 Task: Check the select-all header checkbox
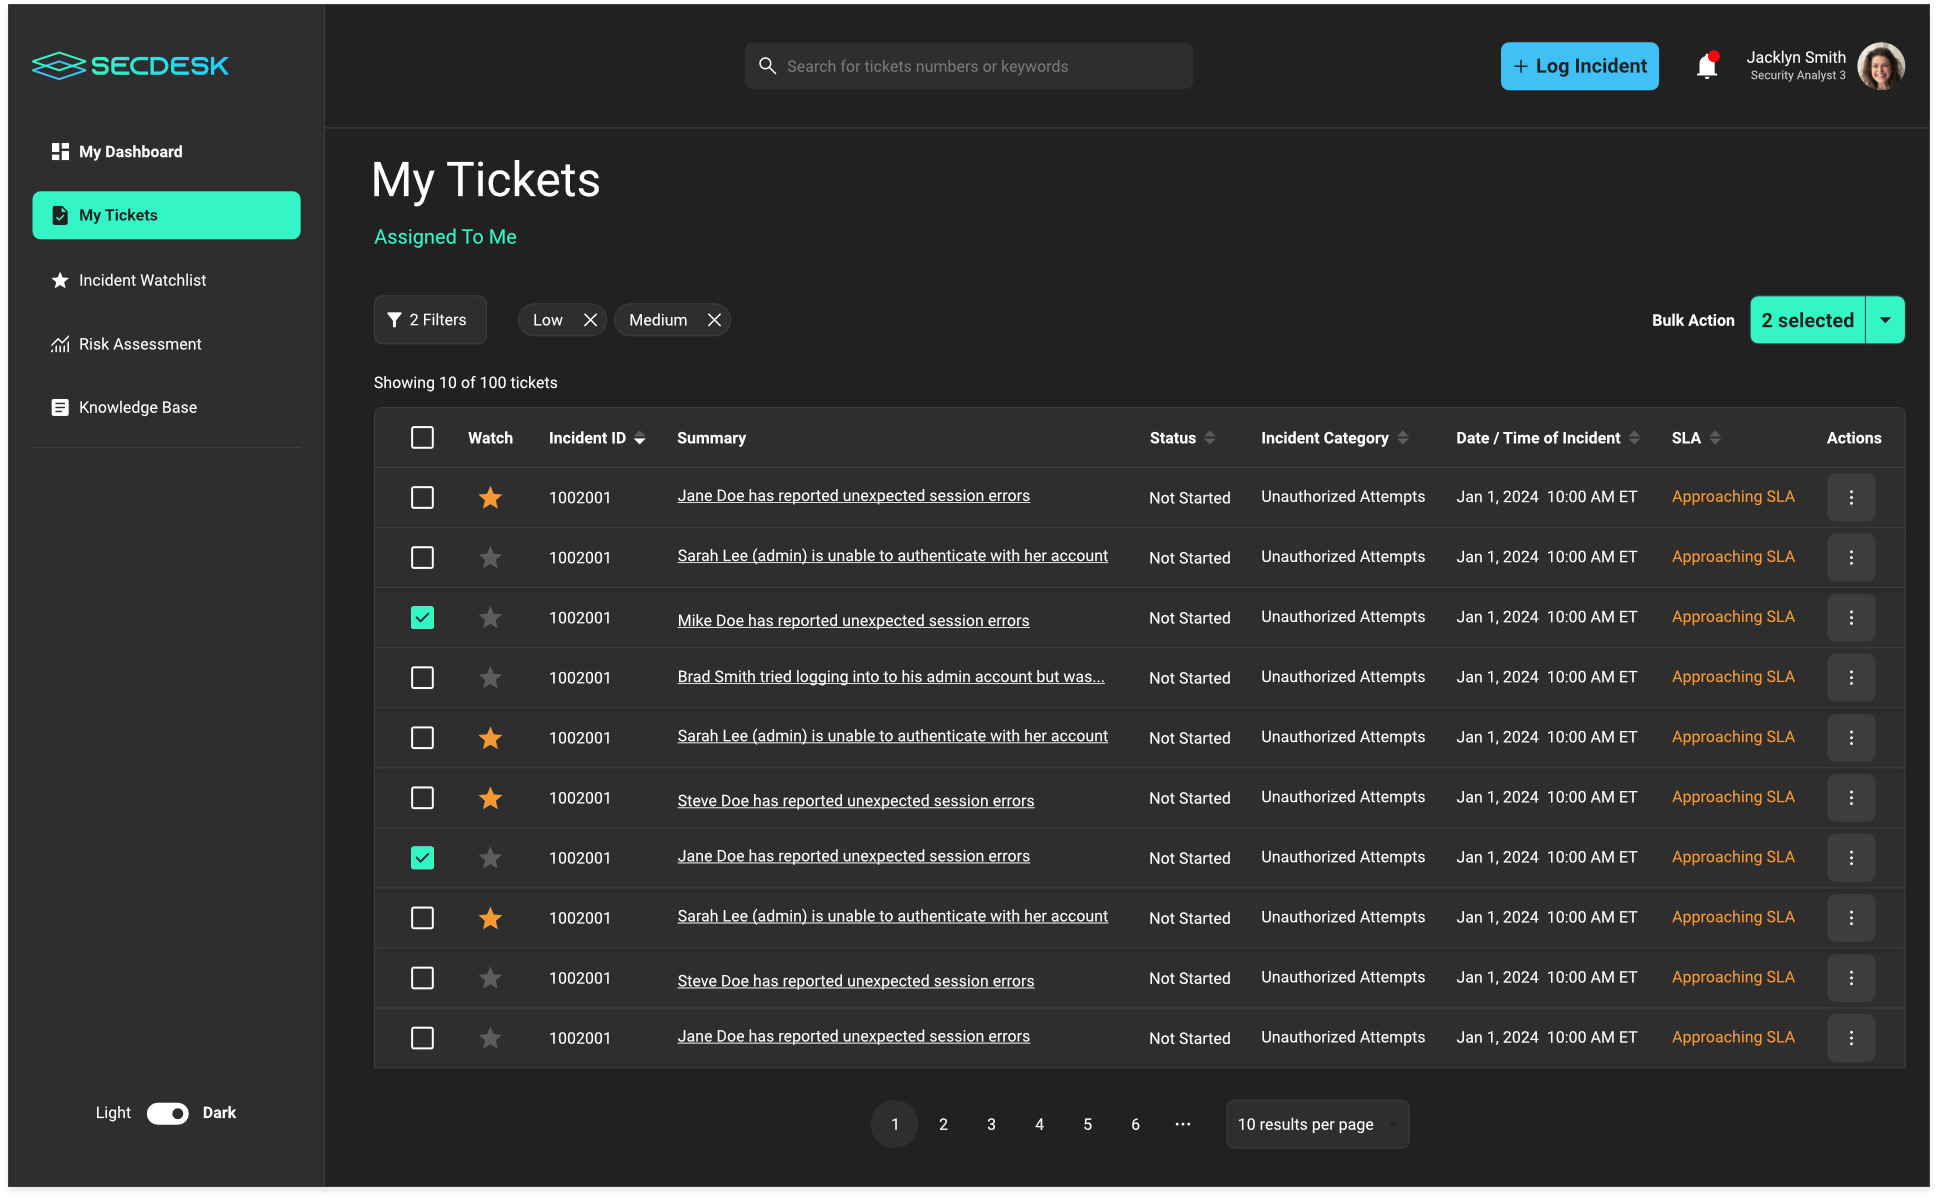point(422,438)
